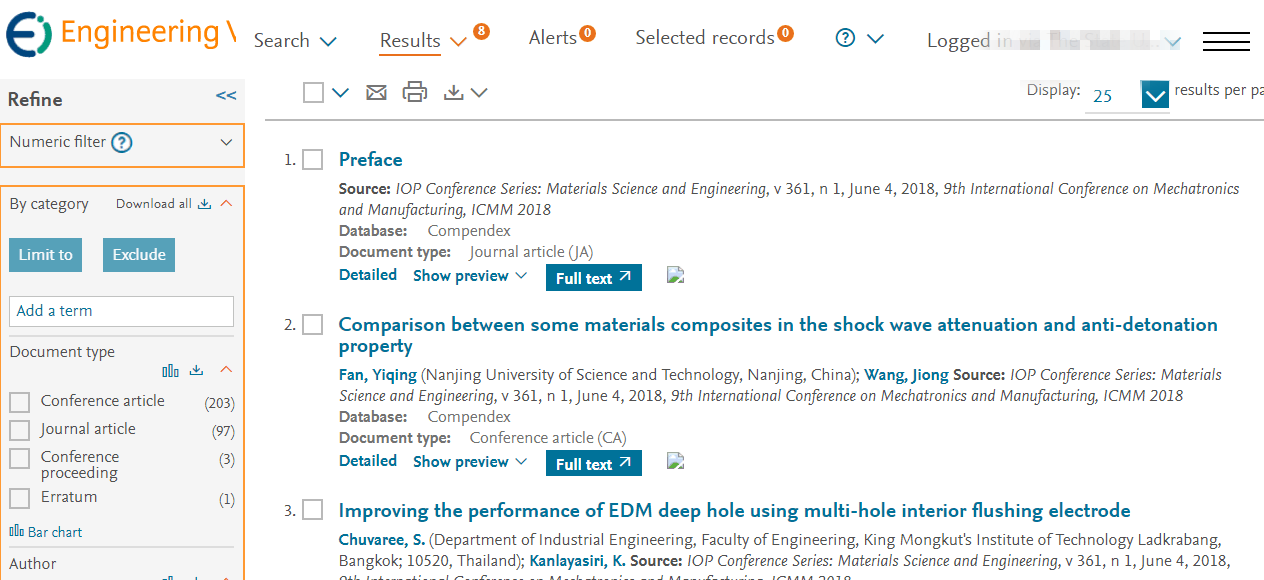Open the Search menu
The image size is (1264, 580).
(295, 41)
